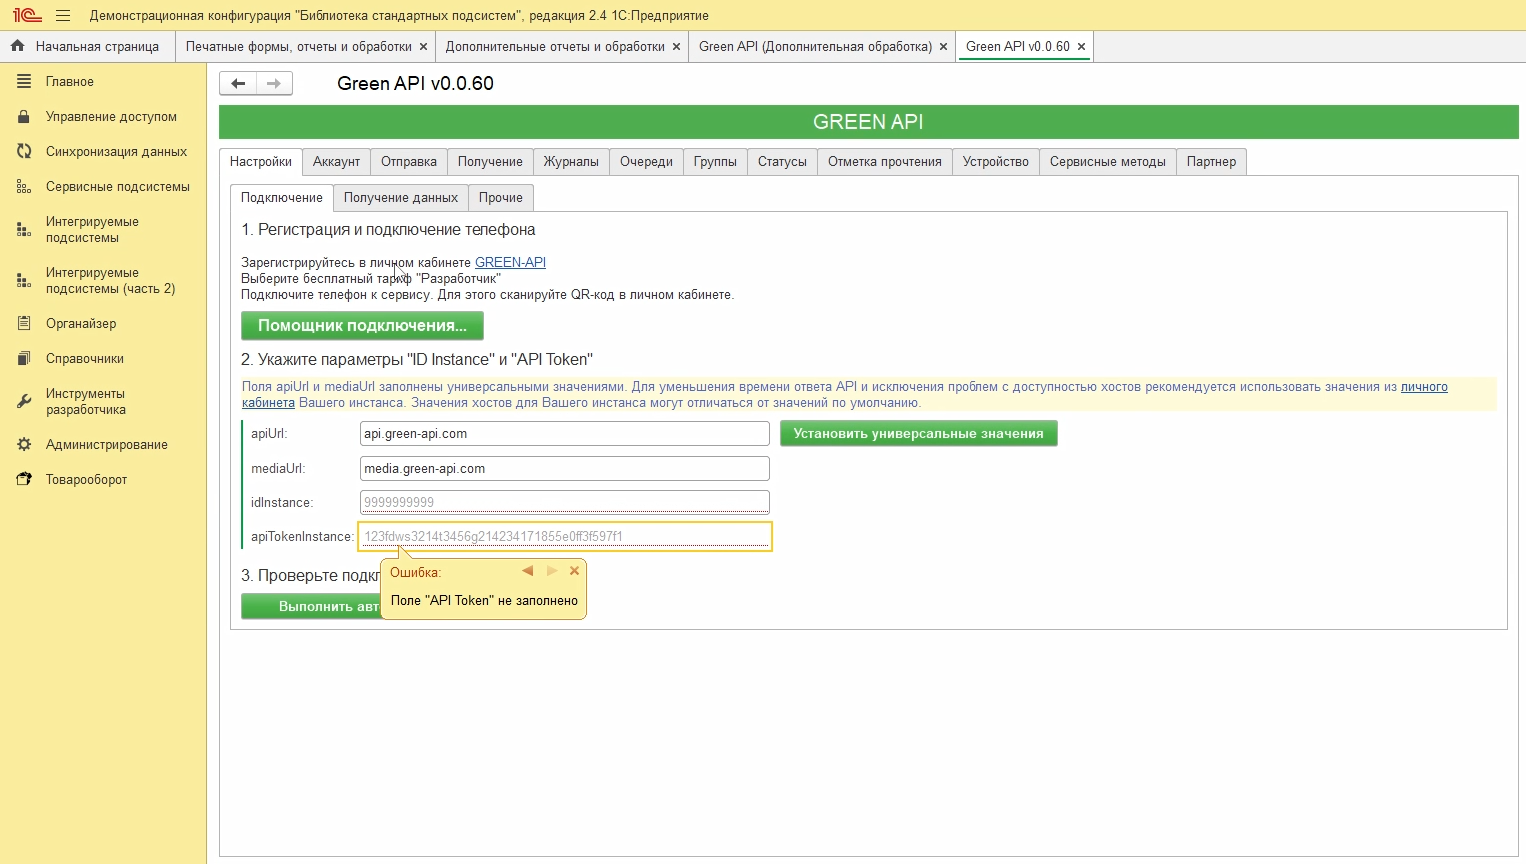1526x864 pixels.
Task: Launch the Помощник подключения wizard
Action: pyautogui.click(x=361, y=325)
